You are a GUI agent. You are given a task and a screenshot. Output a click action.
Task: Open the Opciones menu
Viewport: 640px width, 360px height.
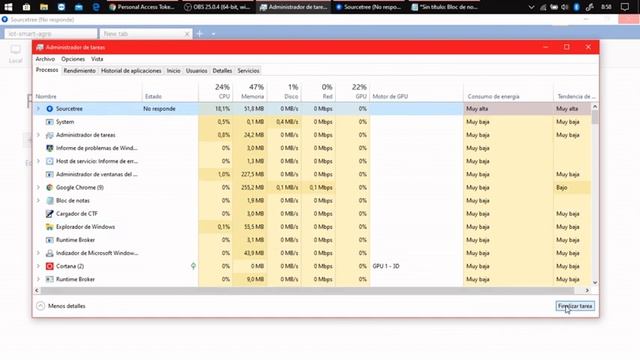click(x=73, y=59)
